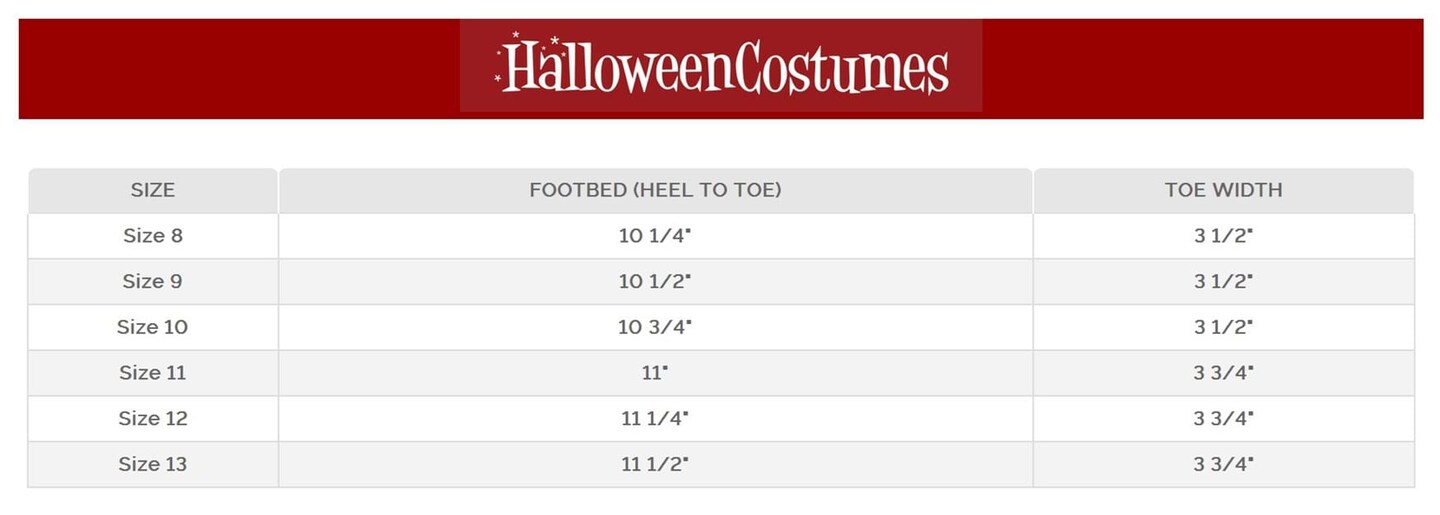The height and width of the screenshot is (515, 1440).
Task: Select the Size 12 row label
Action: (x=153, y=418)
